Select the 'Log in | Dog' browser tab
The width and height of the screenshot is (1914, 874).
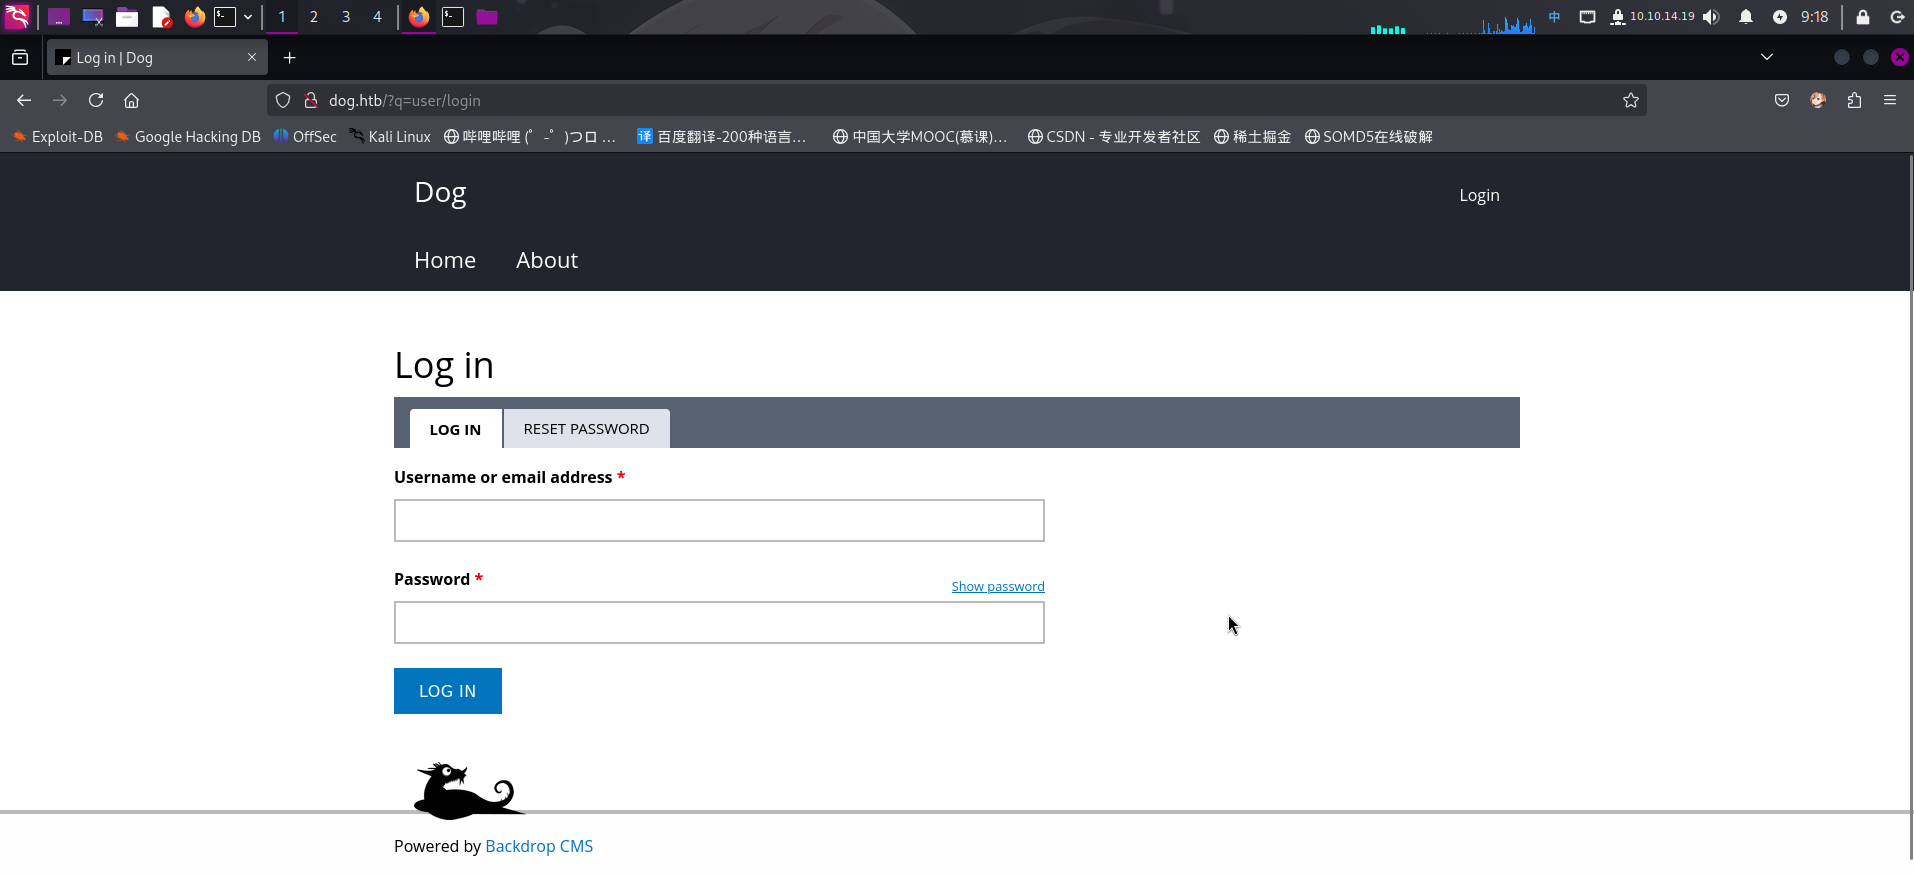(x=157, y=58)
